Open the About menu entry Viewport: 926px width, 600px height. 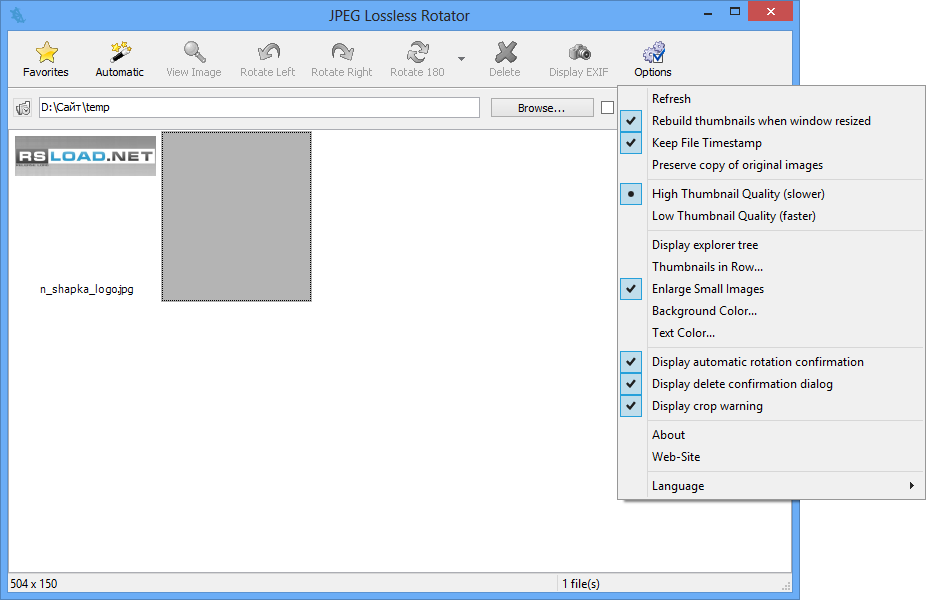[x=771, y=435]
